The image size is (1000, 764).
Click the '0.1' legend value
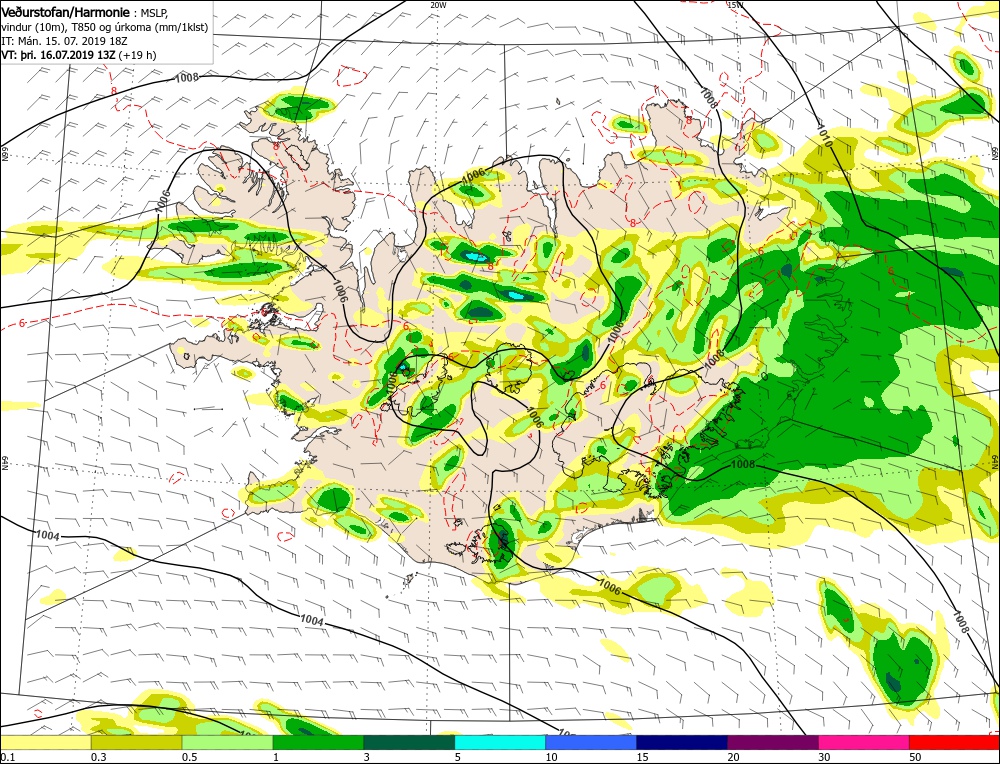coord(6,757)
